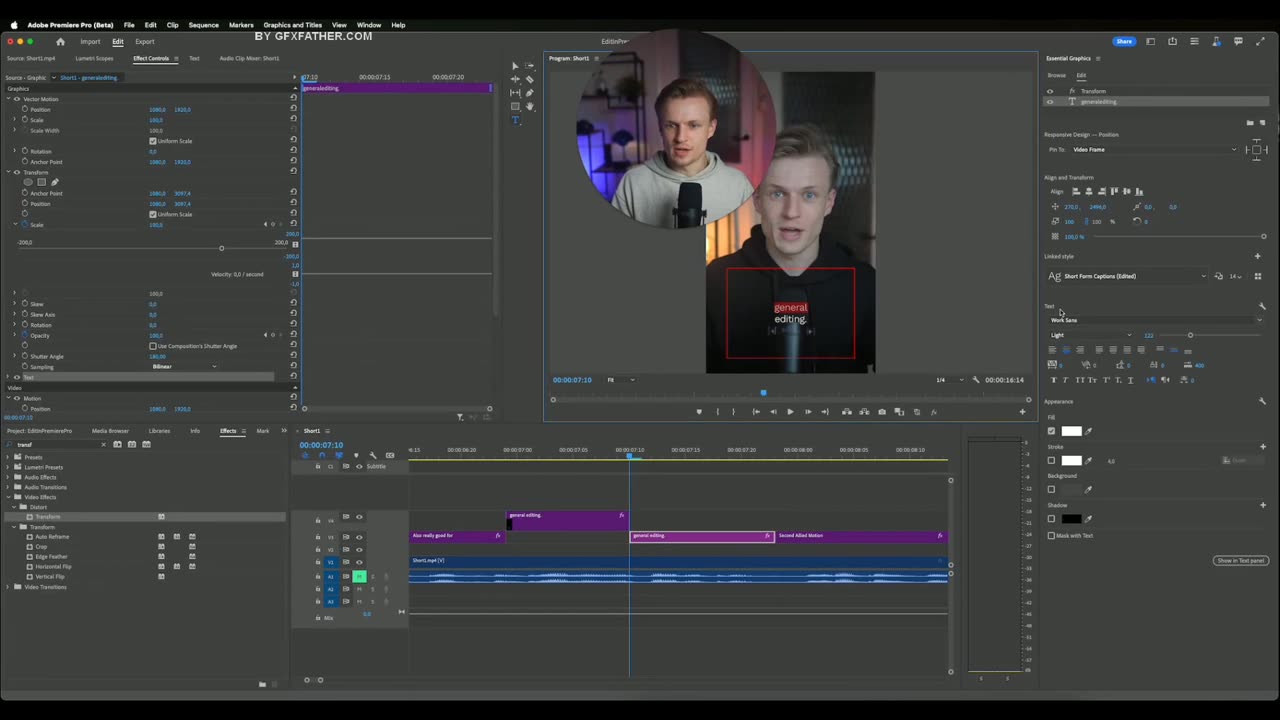The image size is (1280, 720).
Task: Open the button editor plus icon
Action: (1022, 412)
